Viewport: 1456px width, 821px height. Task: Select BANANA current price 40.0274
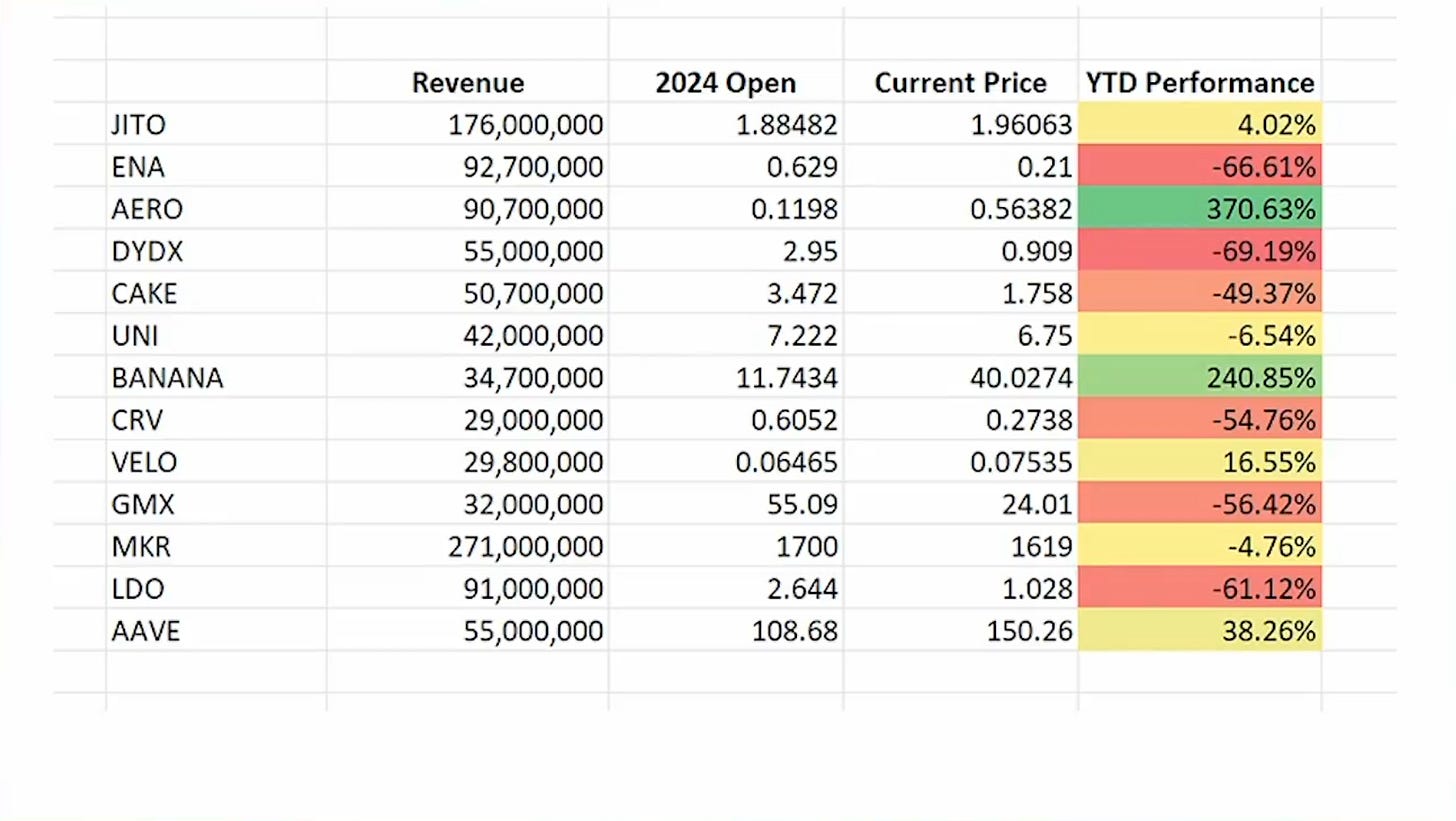click(960, 377)
